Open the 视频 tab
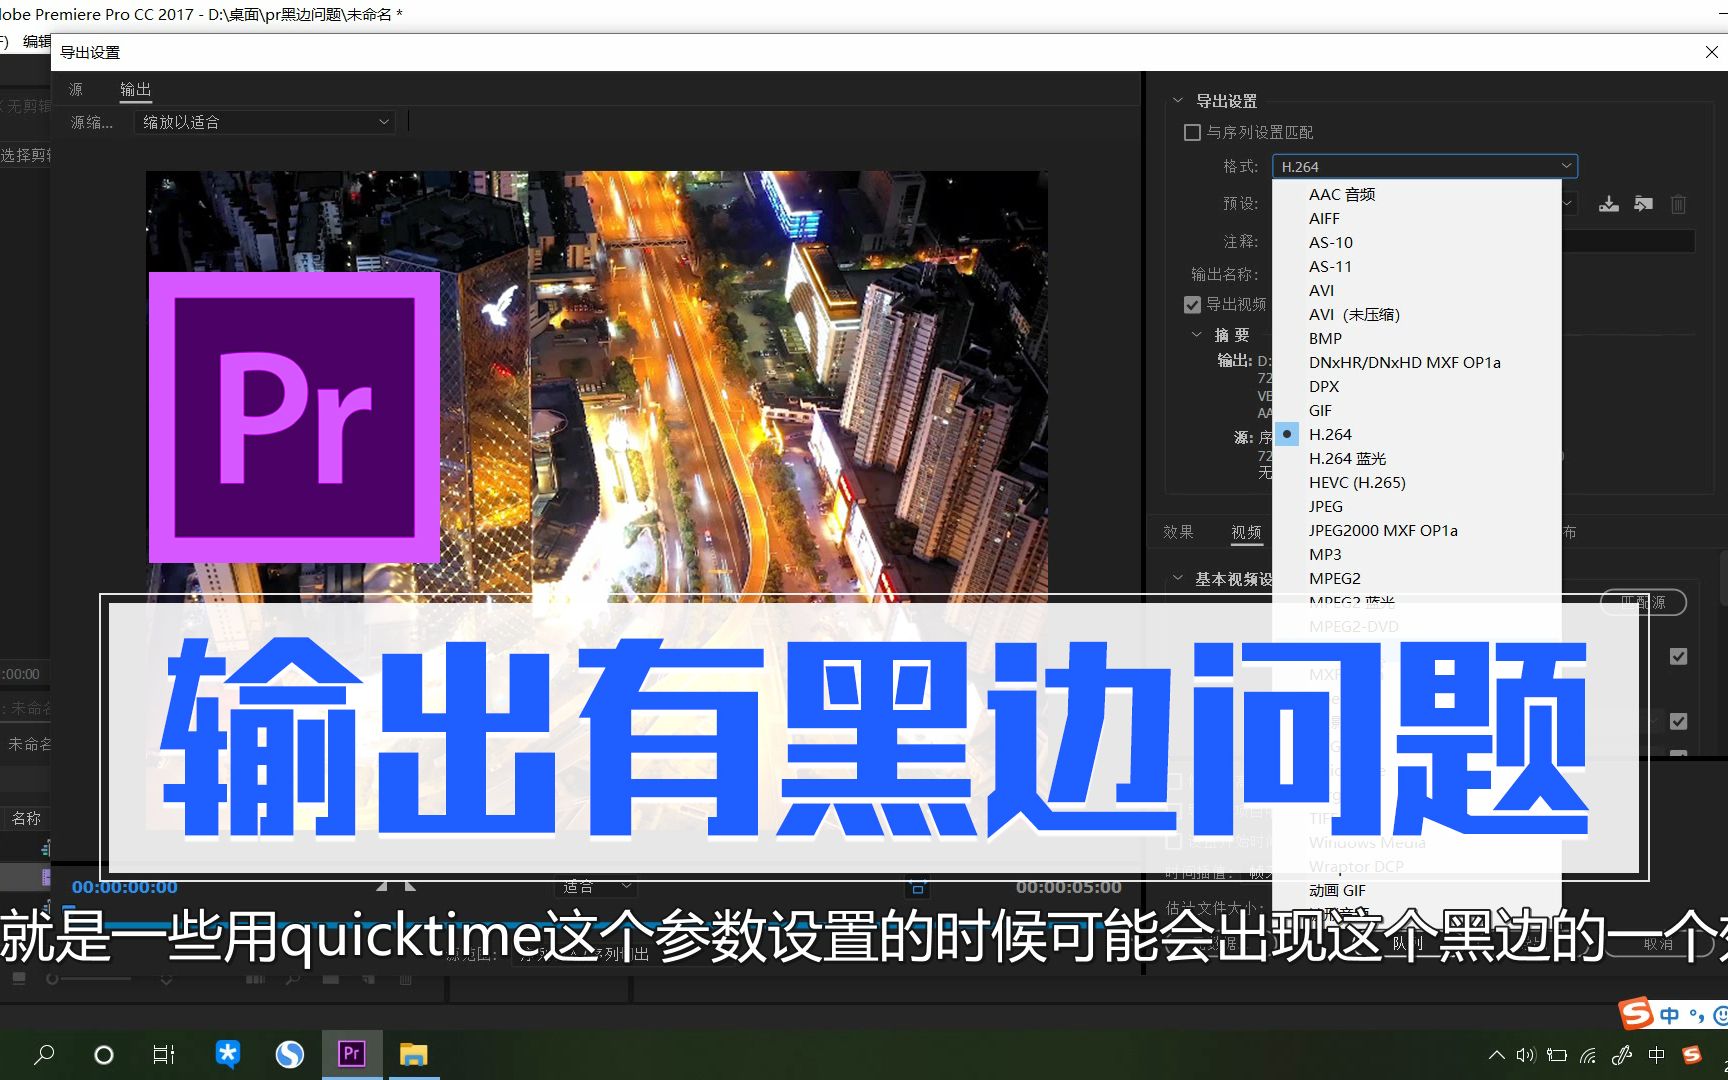 point(1246,532)
